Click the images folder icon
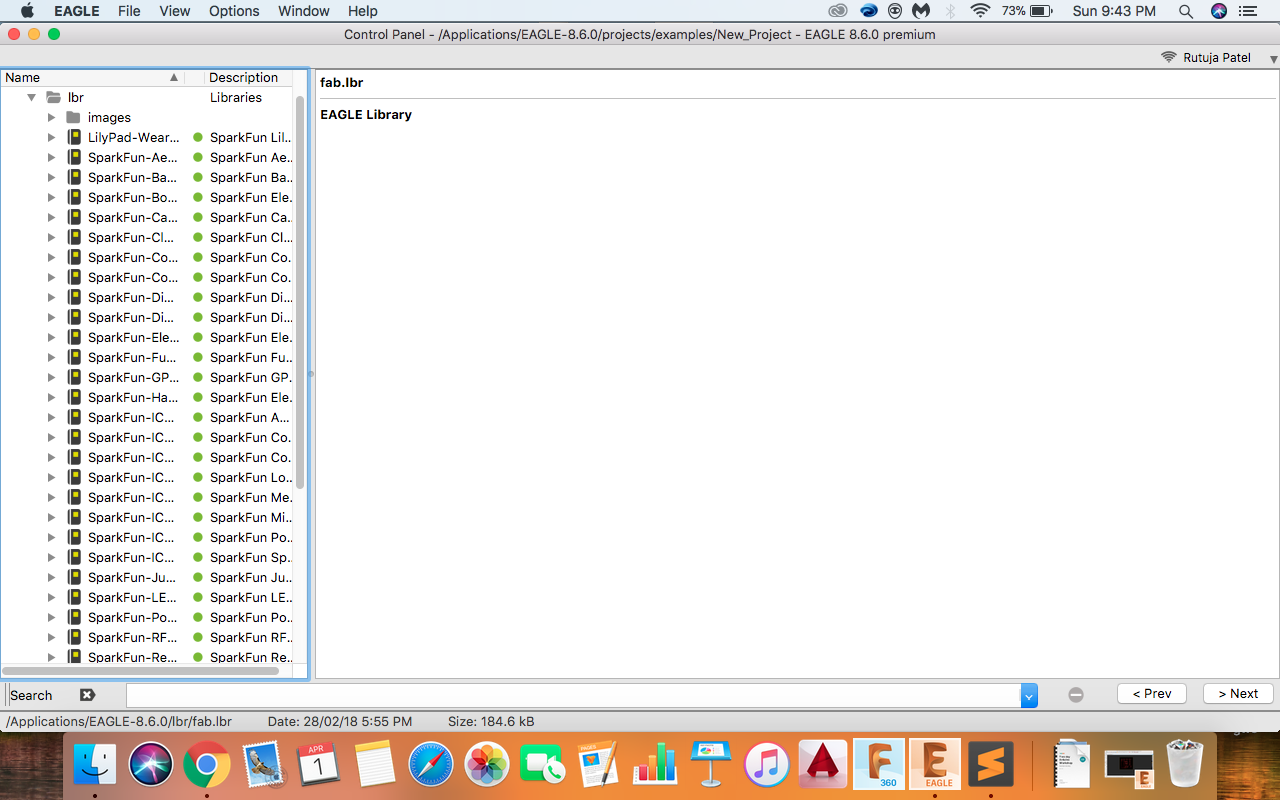The image size is (1280, 800). [74, 117]
